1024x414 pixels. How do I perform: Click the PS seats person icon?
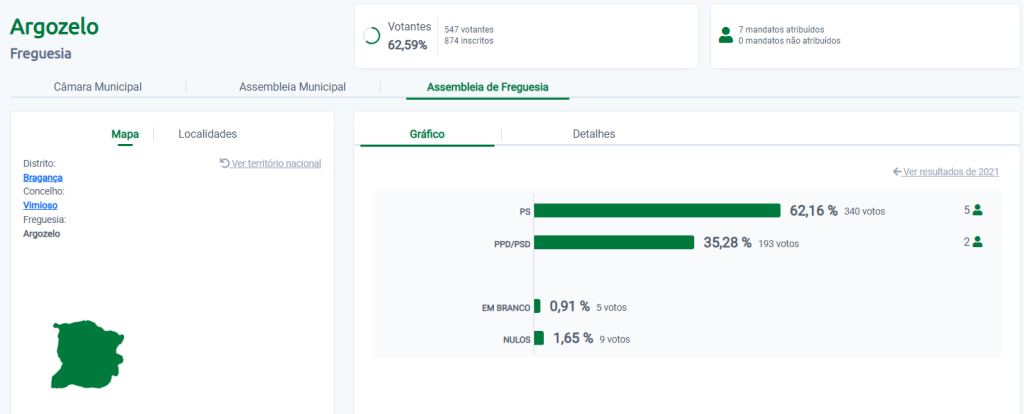pyautogui.click(x=978, y=210)
